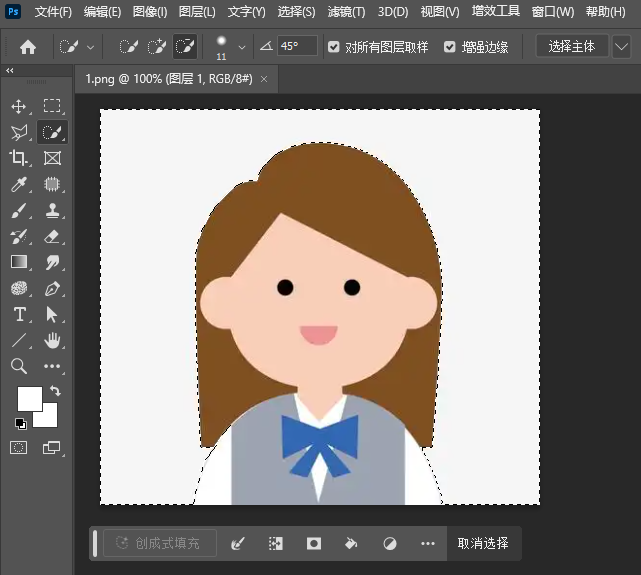Swap foreground and background colors

coord(55,391)
